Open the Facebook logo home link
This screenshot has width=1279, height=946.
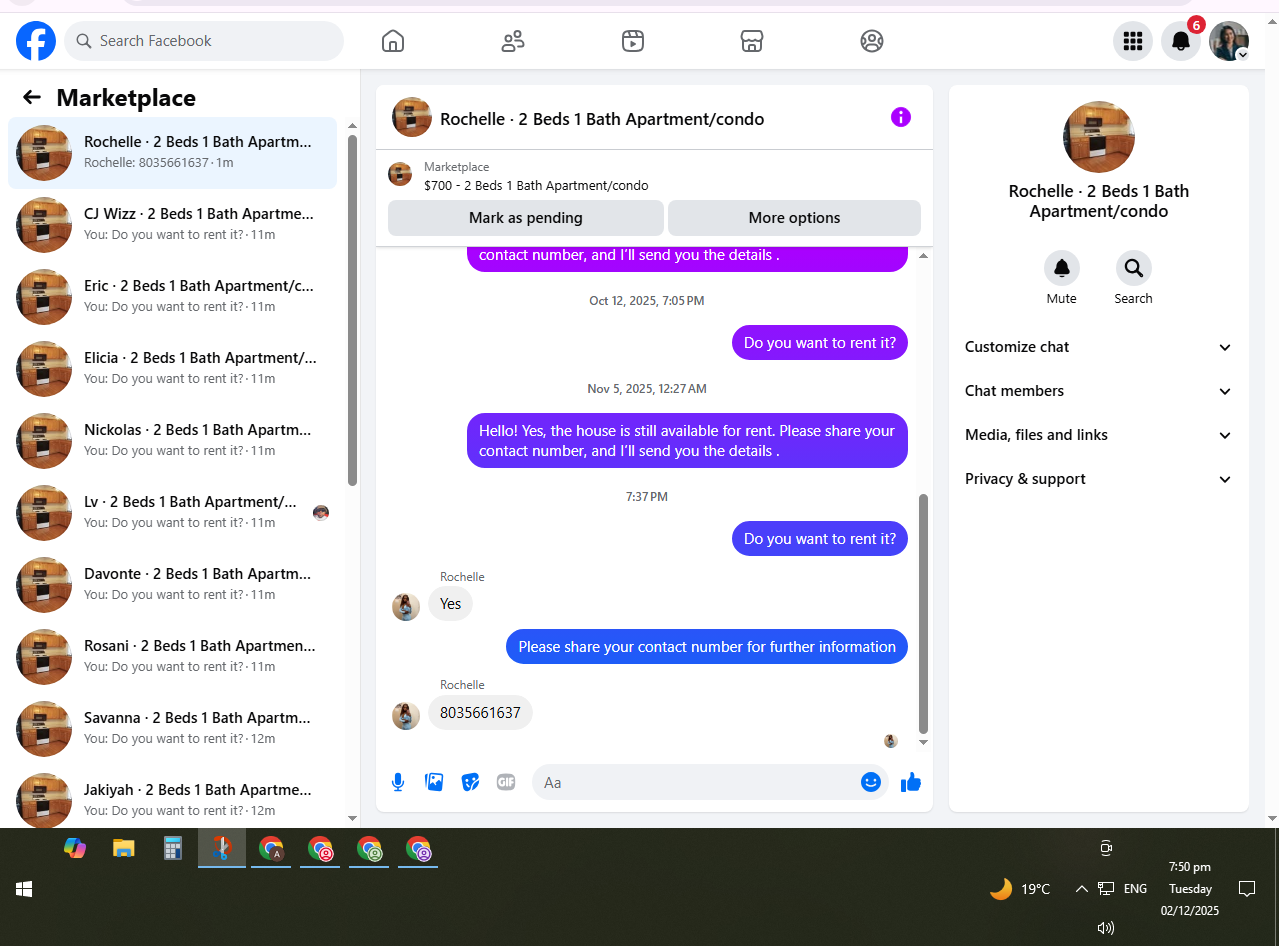36,41
